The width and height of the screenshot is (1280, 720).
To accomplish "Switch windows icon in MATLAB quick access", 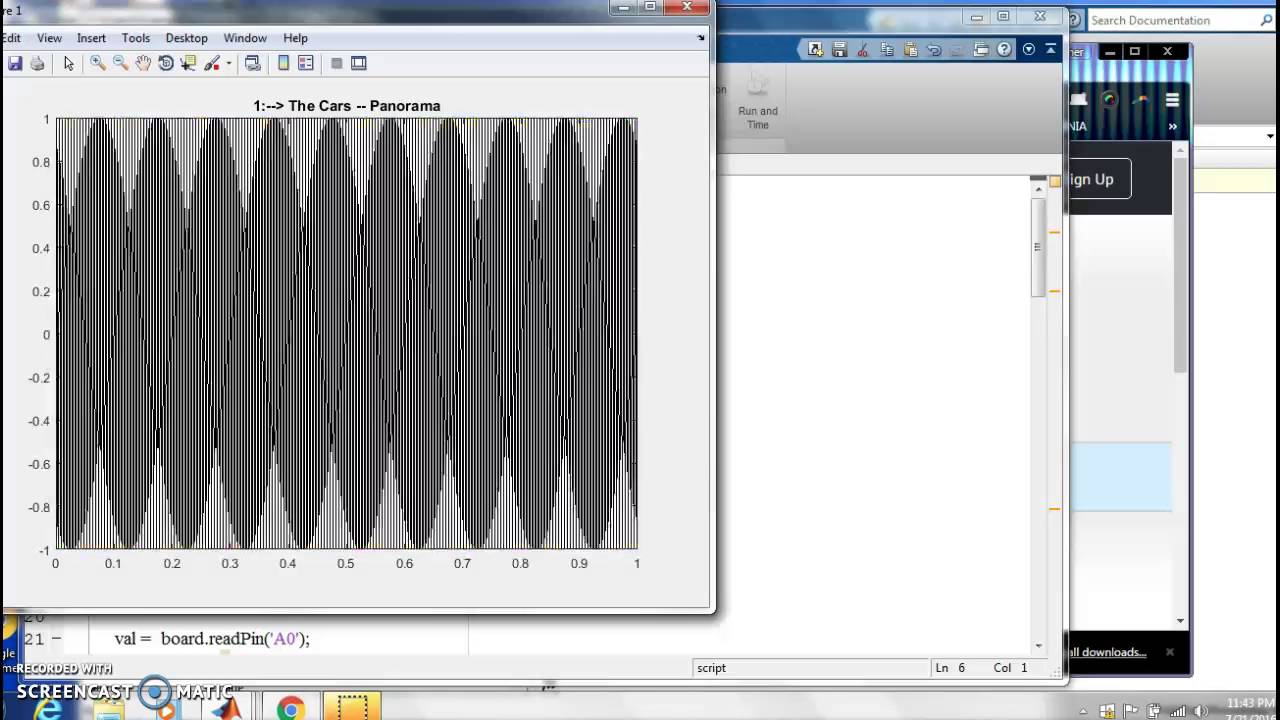I will pos(981,50).
